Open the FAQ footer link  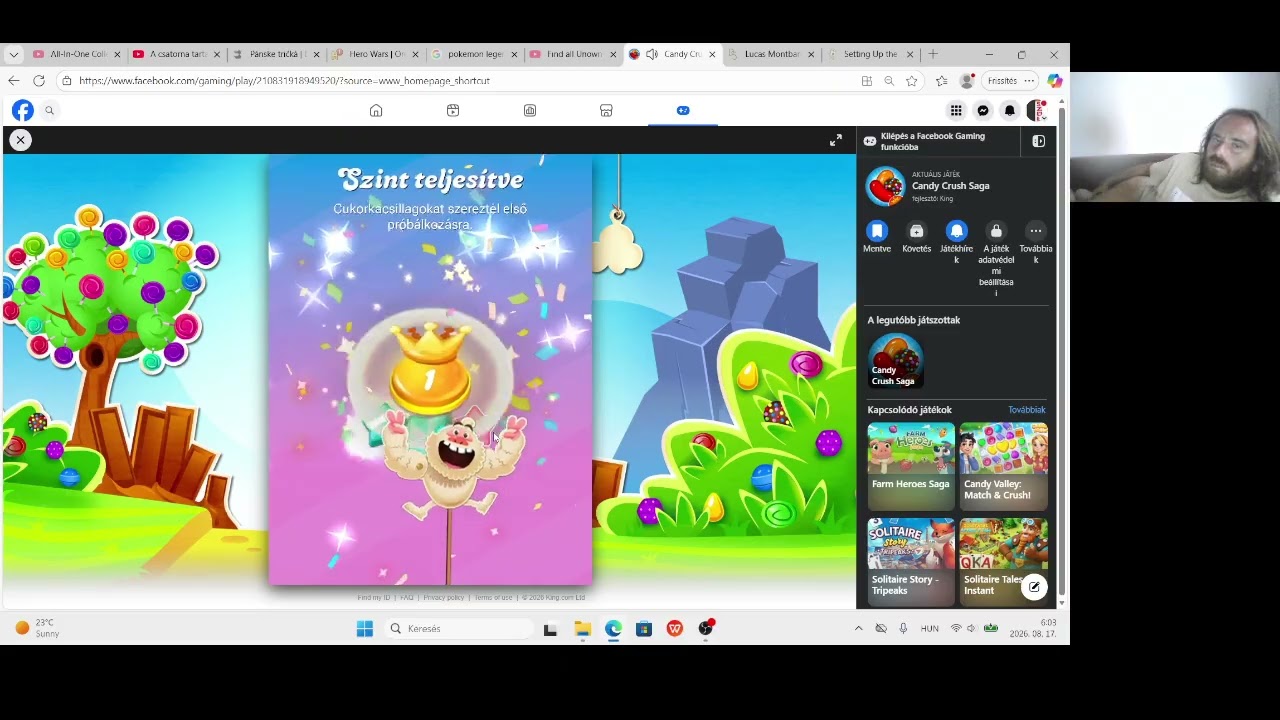pos(407,598)
